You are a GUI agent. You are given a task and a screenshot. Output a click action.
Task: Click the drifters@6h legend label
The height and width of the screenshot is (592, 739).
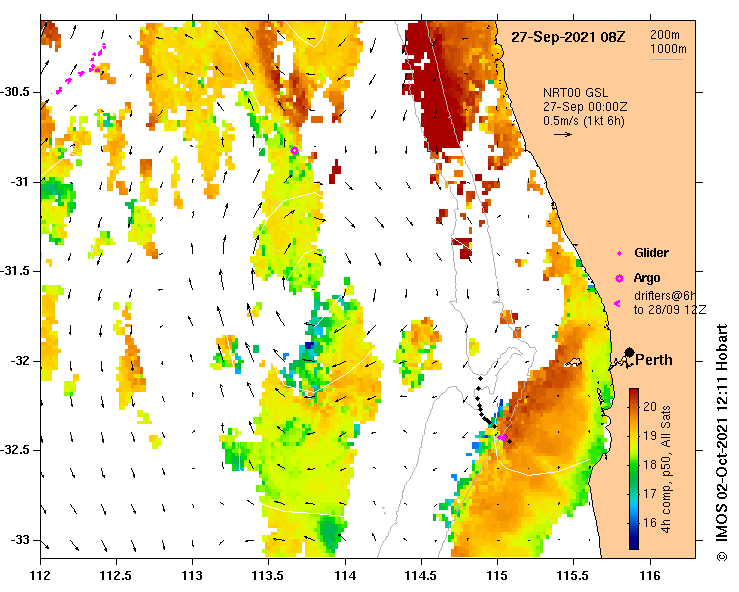point(665,296)
